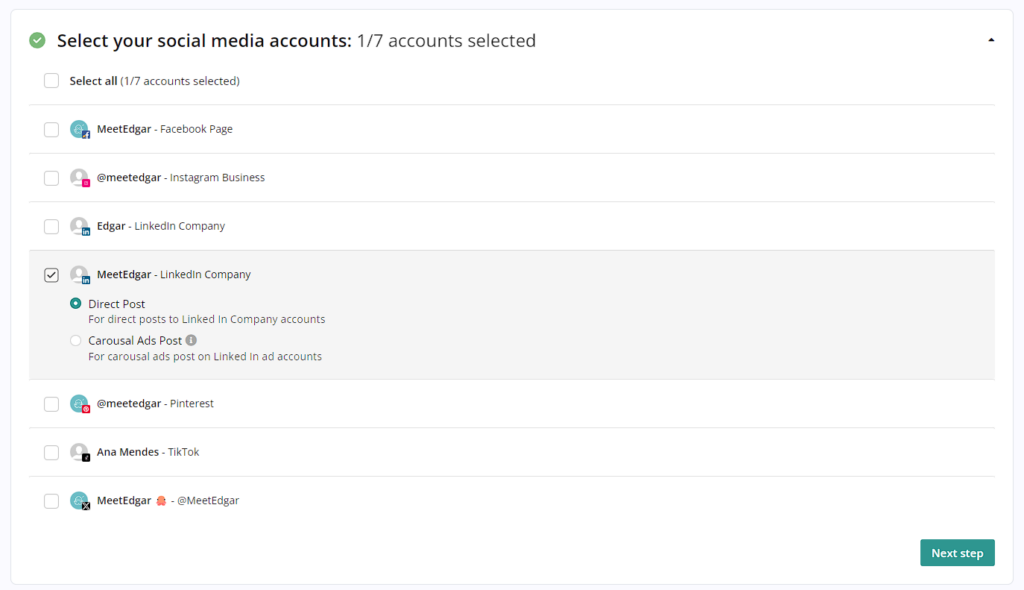Click the Next step button
Image resolution: width=1024 pixels, height=590 pixels.
click(x=957, y=553)
